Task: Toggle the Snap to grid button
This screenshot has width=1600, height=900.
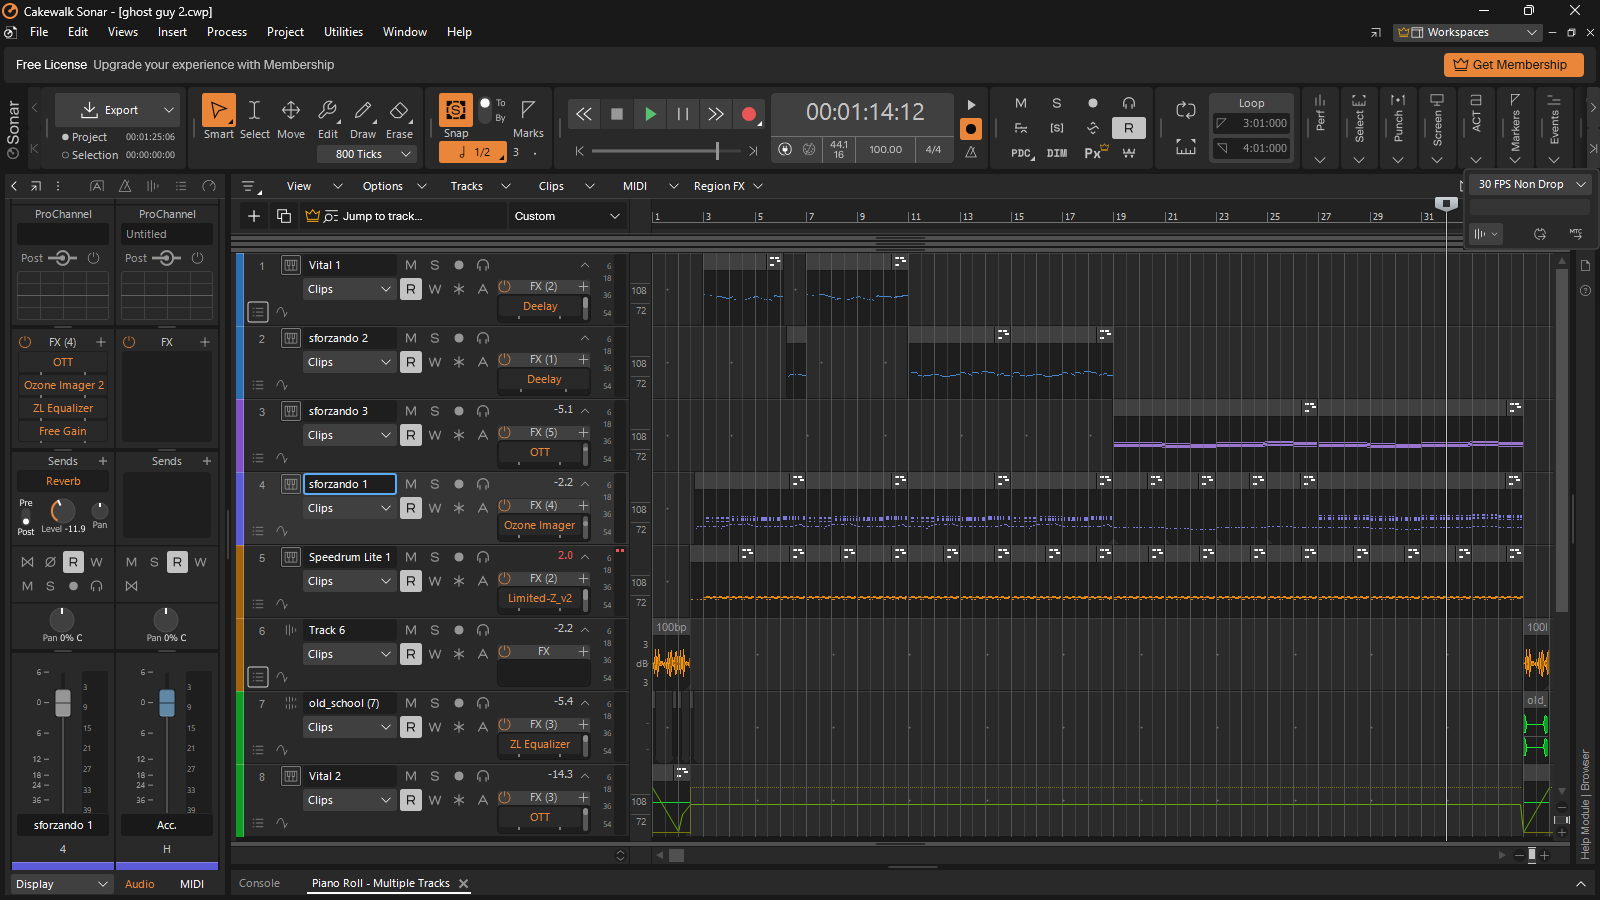Action: (455, 110)
